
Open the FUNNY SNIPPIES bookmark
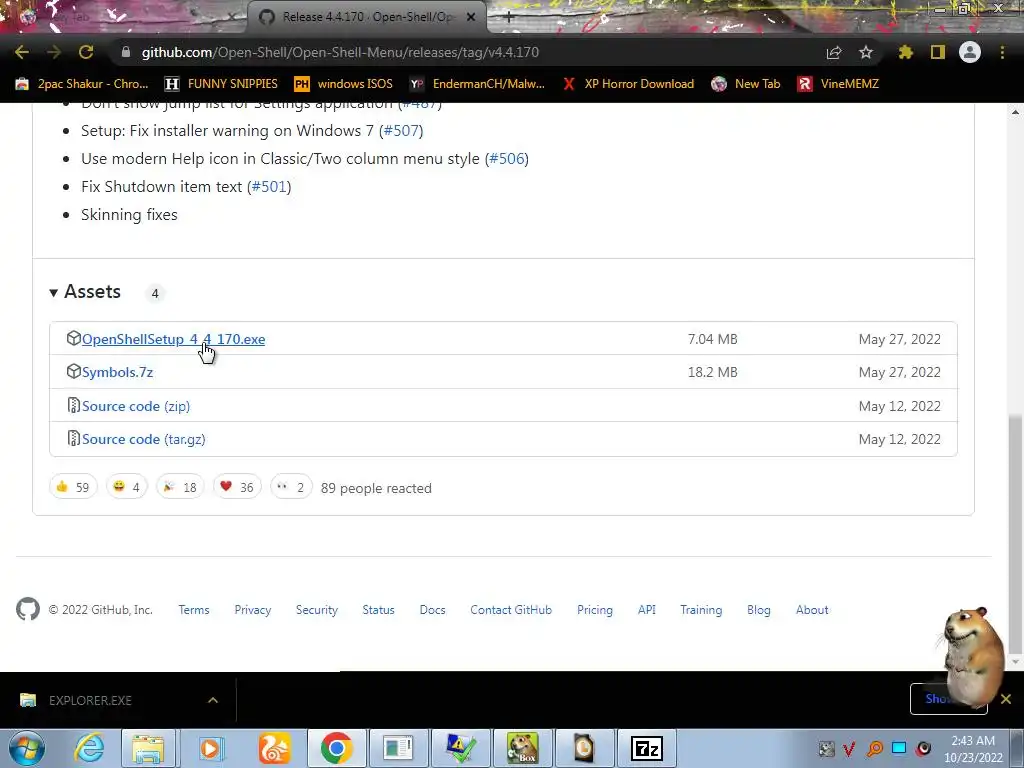(x=221, y=84)
